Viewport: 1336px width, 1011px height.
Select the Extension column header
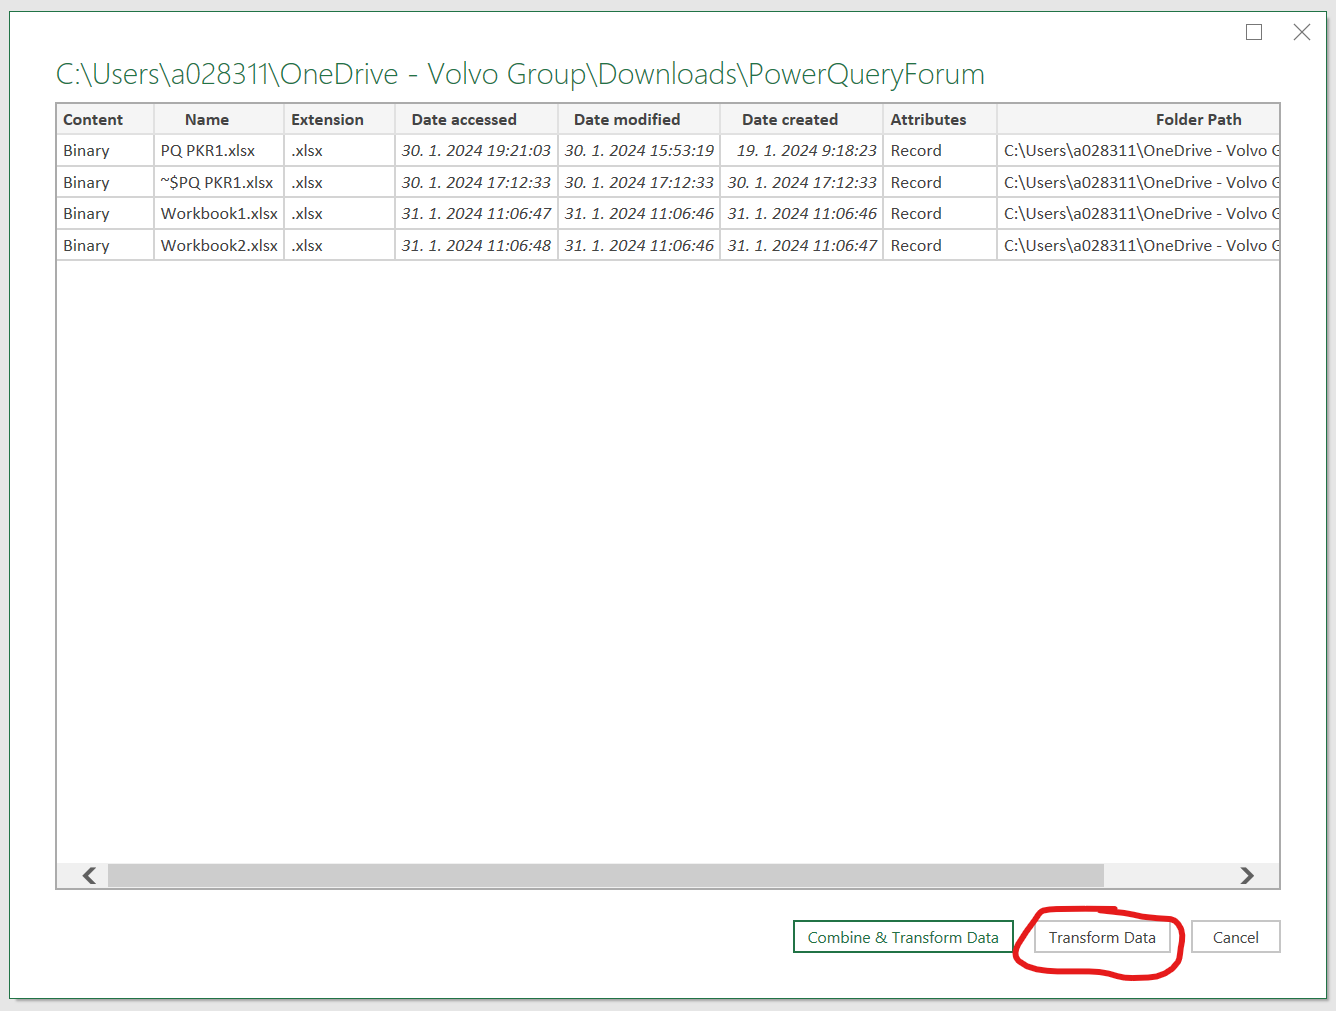(x=339, y=119)
